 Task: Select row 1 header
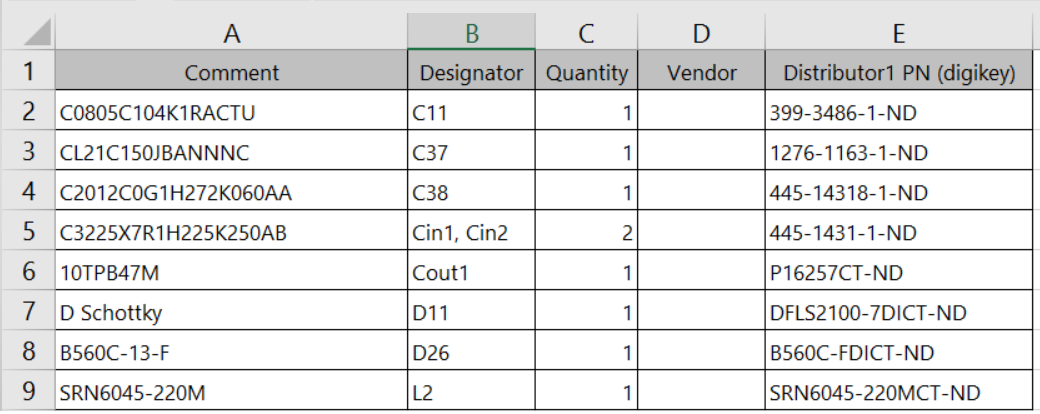pyautogui.click(x=28, y=72)
